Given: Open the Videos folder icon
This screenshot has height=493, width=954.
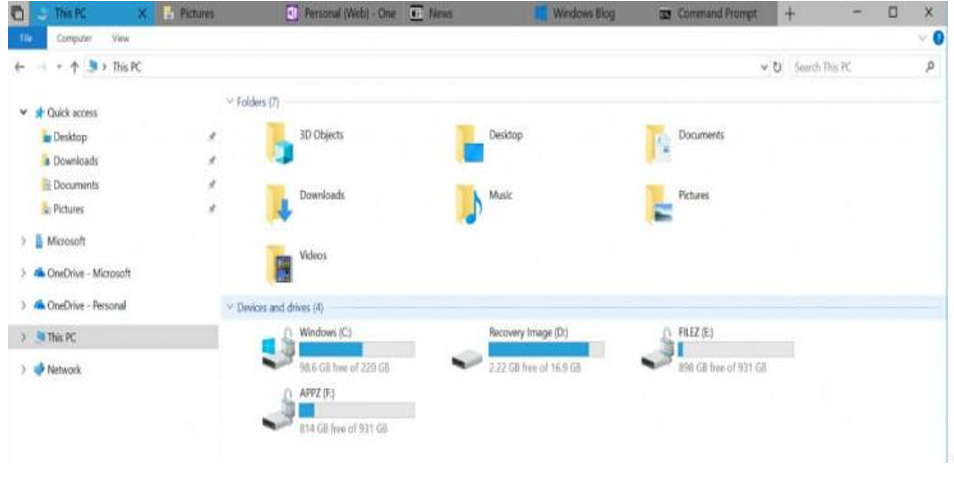Looking at the screenshot, I should 281,264.
